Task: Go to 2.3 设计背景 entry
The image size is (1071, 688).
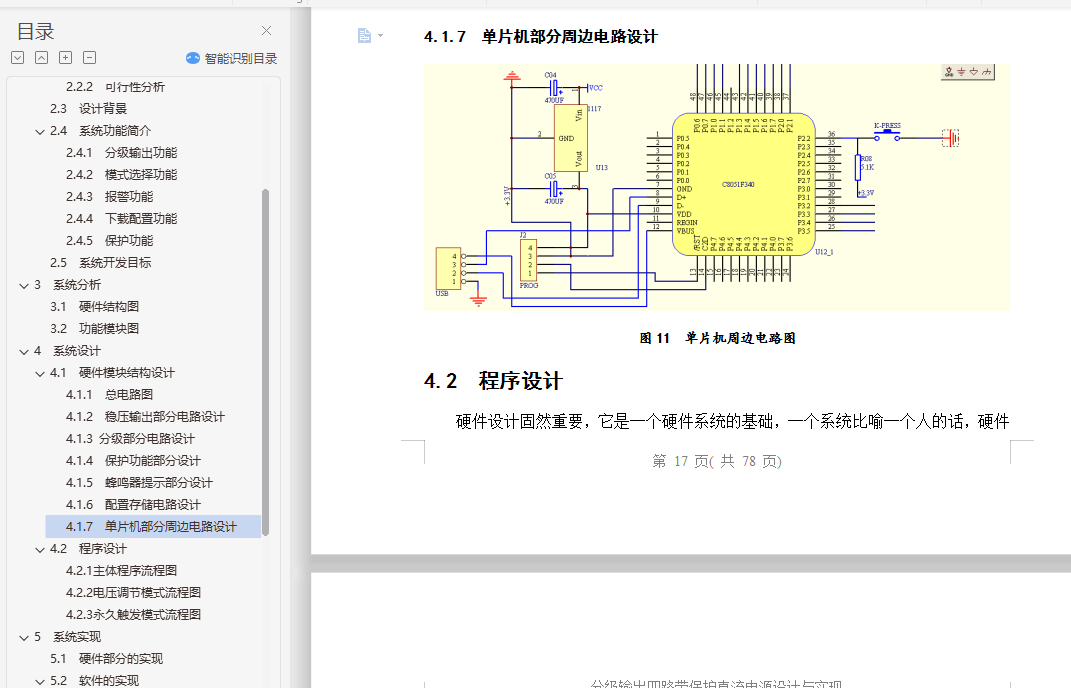Action: (88, 109)
